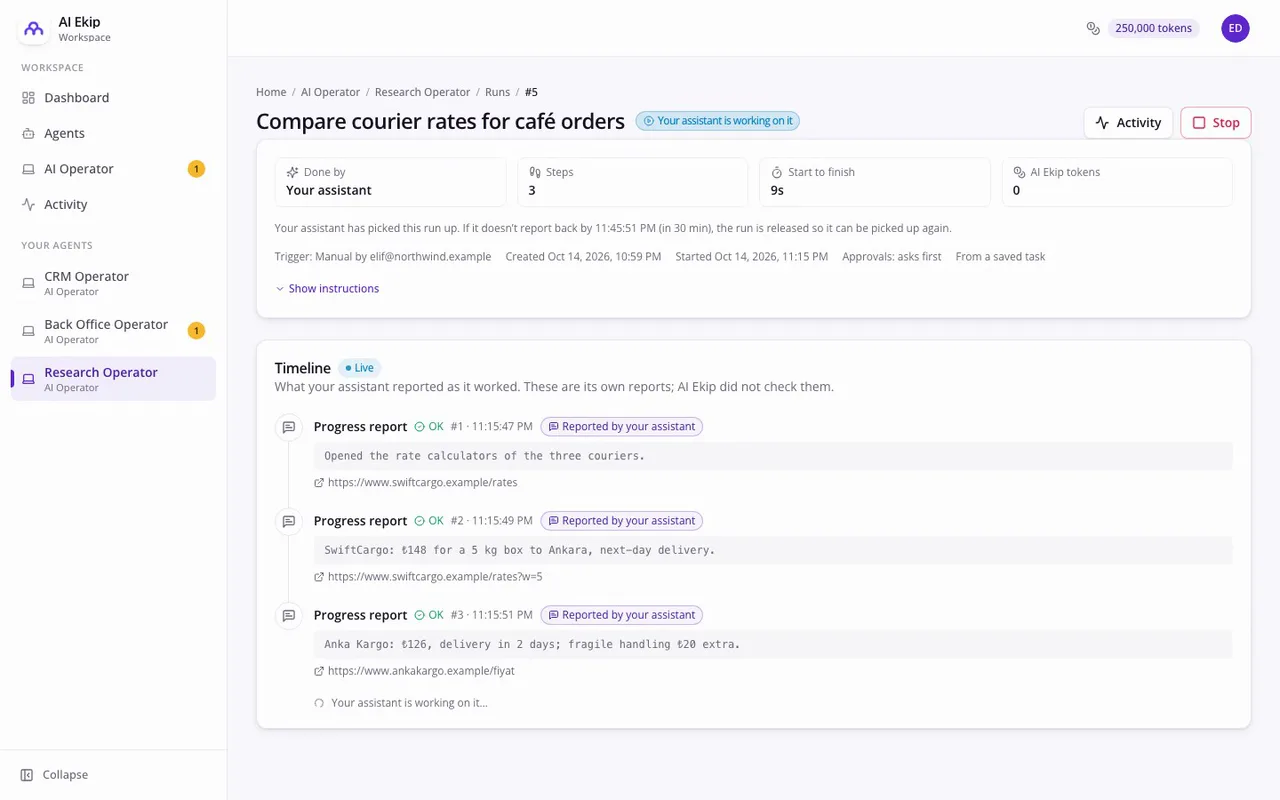This screenshot has height=800, width=1280.
Task: Go to Home breadcrumb
Action: (x=271, y=92)
